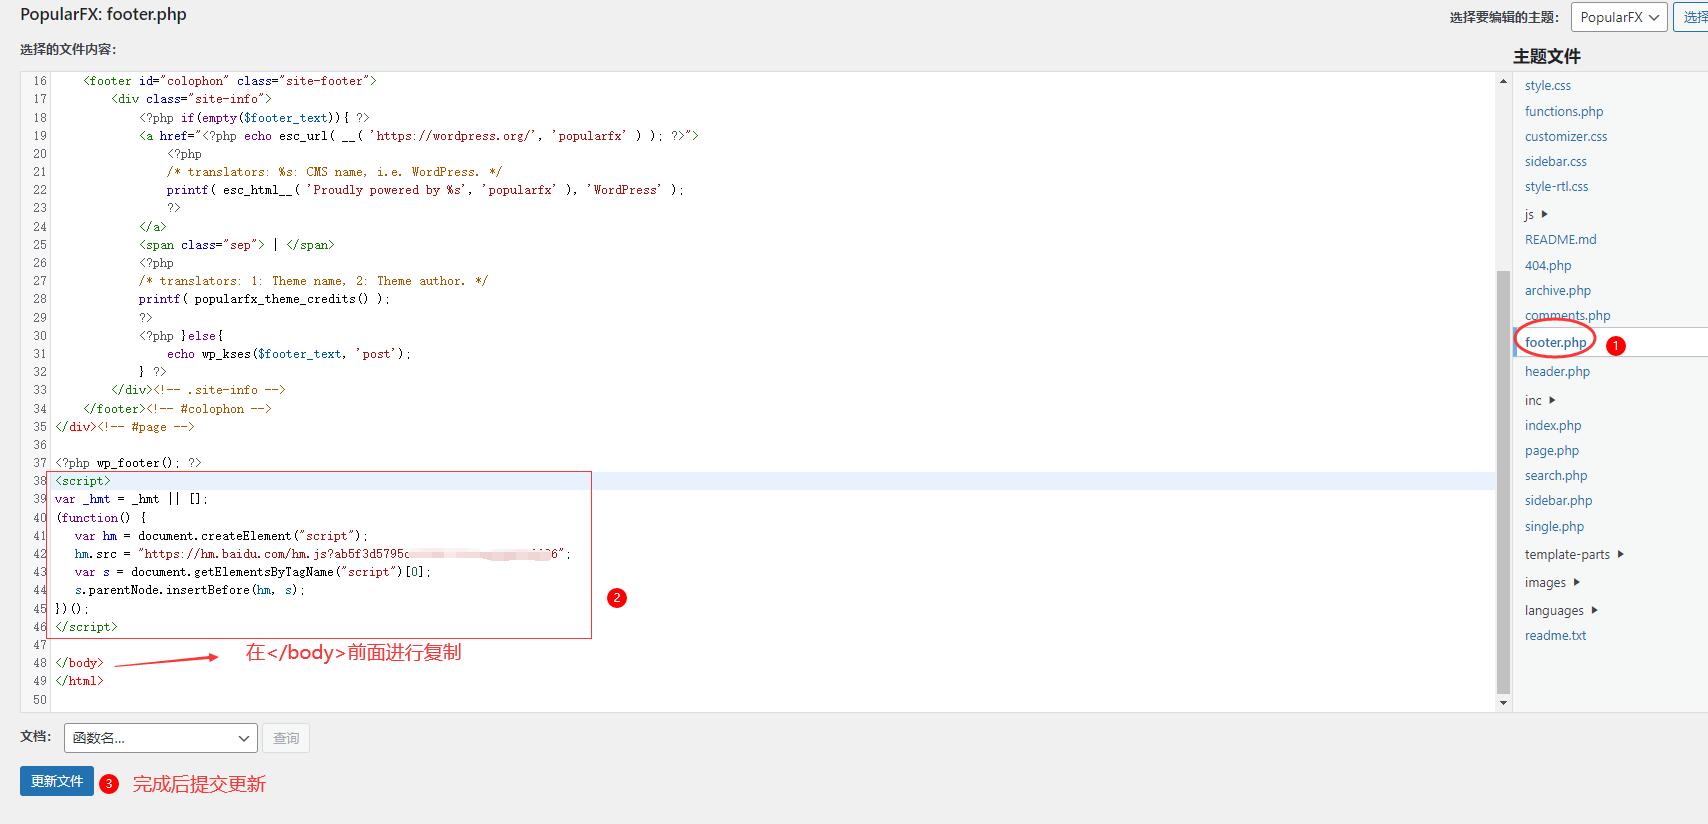Click the </html> tag on line 49
This screenshot has width=1708, height=824.
(x=79, y=681)
